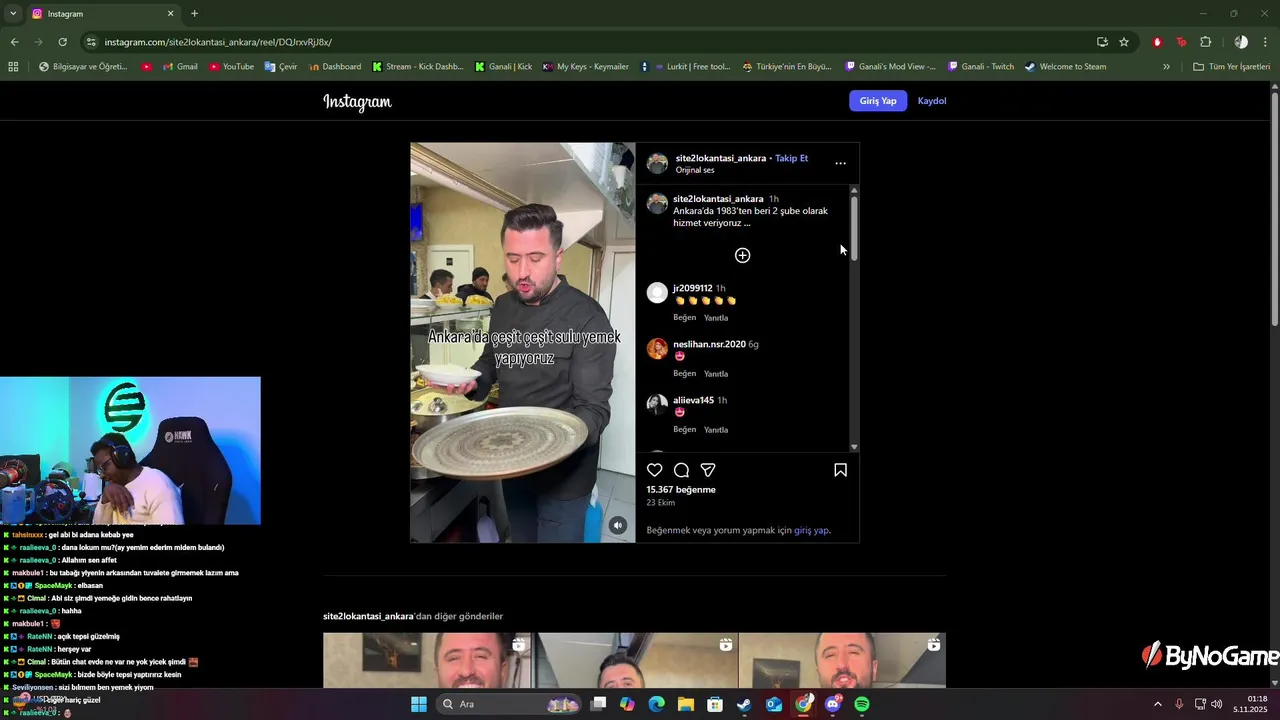Image resolution: width=1280 pixels, height=720 pixels.
Task: Open the Gmail bookmark
Action: (180, 67)
